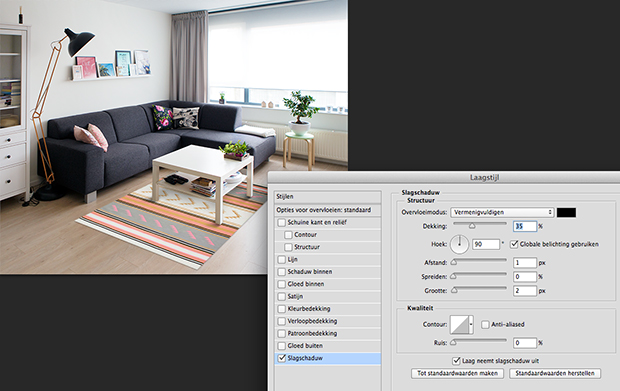Viewport: 620px width, 391px height.
Task: Uncheck the Slagschaduw checkbox
Action: pos(282,358)
